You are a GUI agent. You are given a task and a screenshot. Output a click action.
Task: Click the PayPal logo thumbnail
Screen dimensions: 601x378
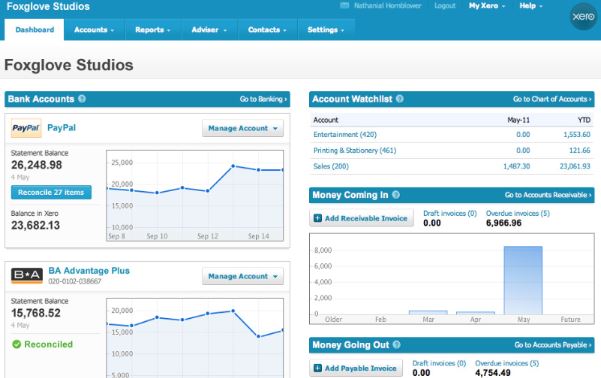(x=26, y=128)
